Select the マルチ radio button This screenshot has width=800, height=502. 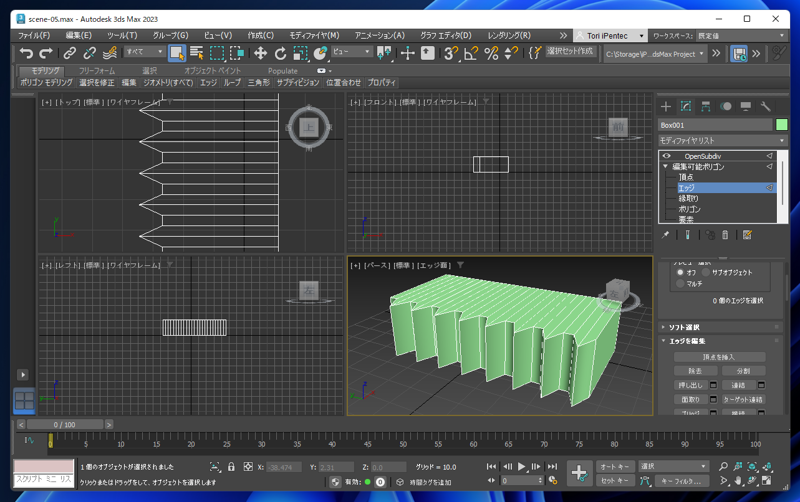pyautogui.click(x=680, y=283)
